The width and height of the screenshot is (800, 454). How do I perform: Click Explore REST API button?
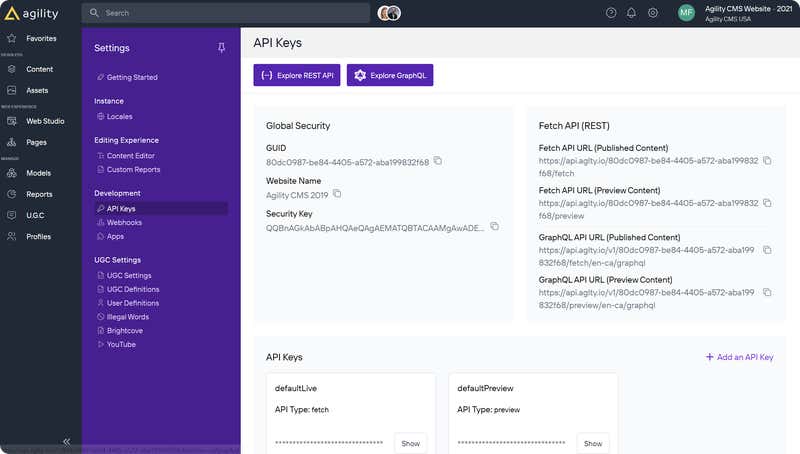point(297,75)
